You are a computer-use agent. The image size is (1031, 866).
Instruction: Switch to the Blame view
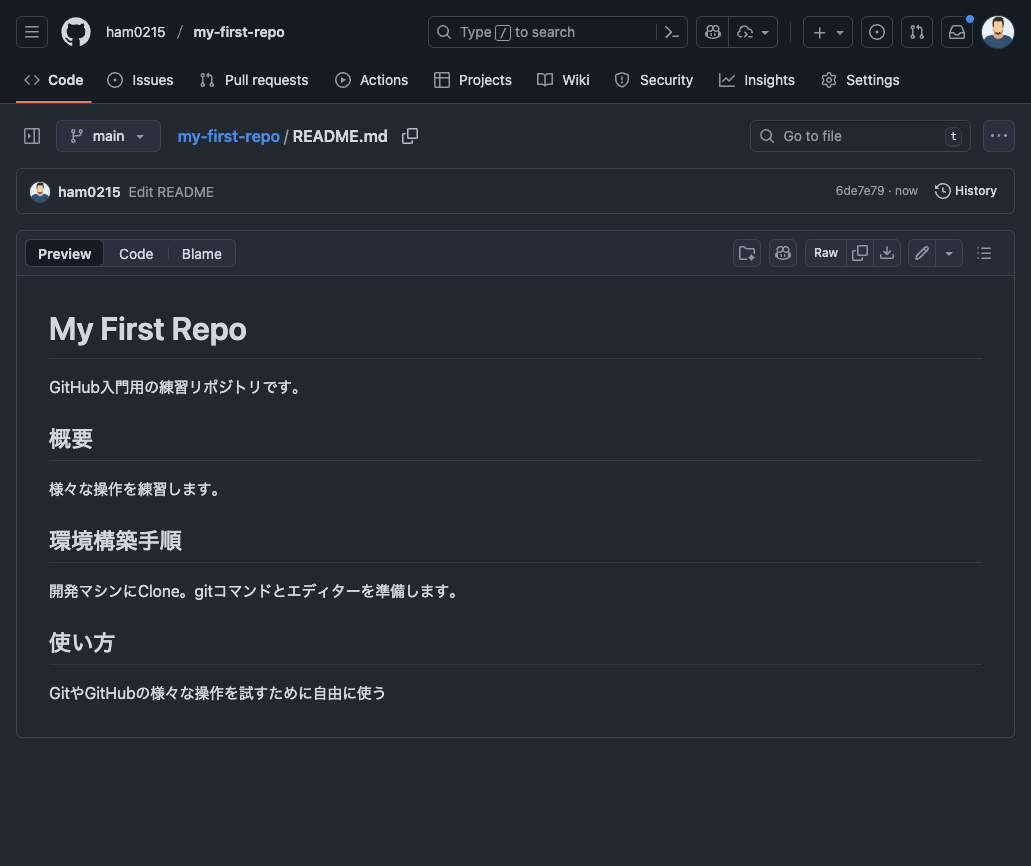[x=201, y=253]
